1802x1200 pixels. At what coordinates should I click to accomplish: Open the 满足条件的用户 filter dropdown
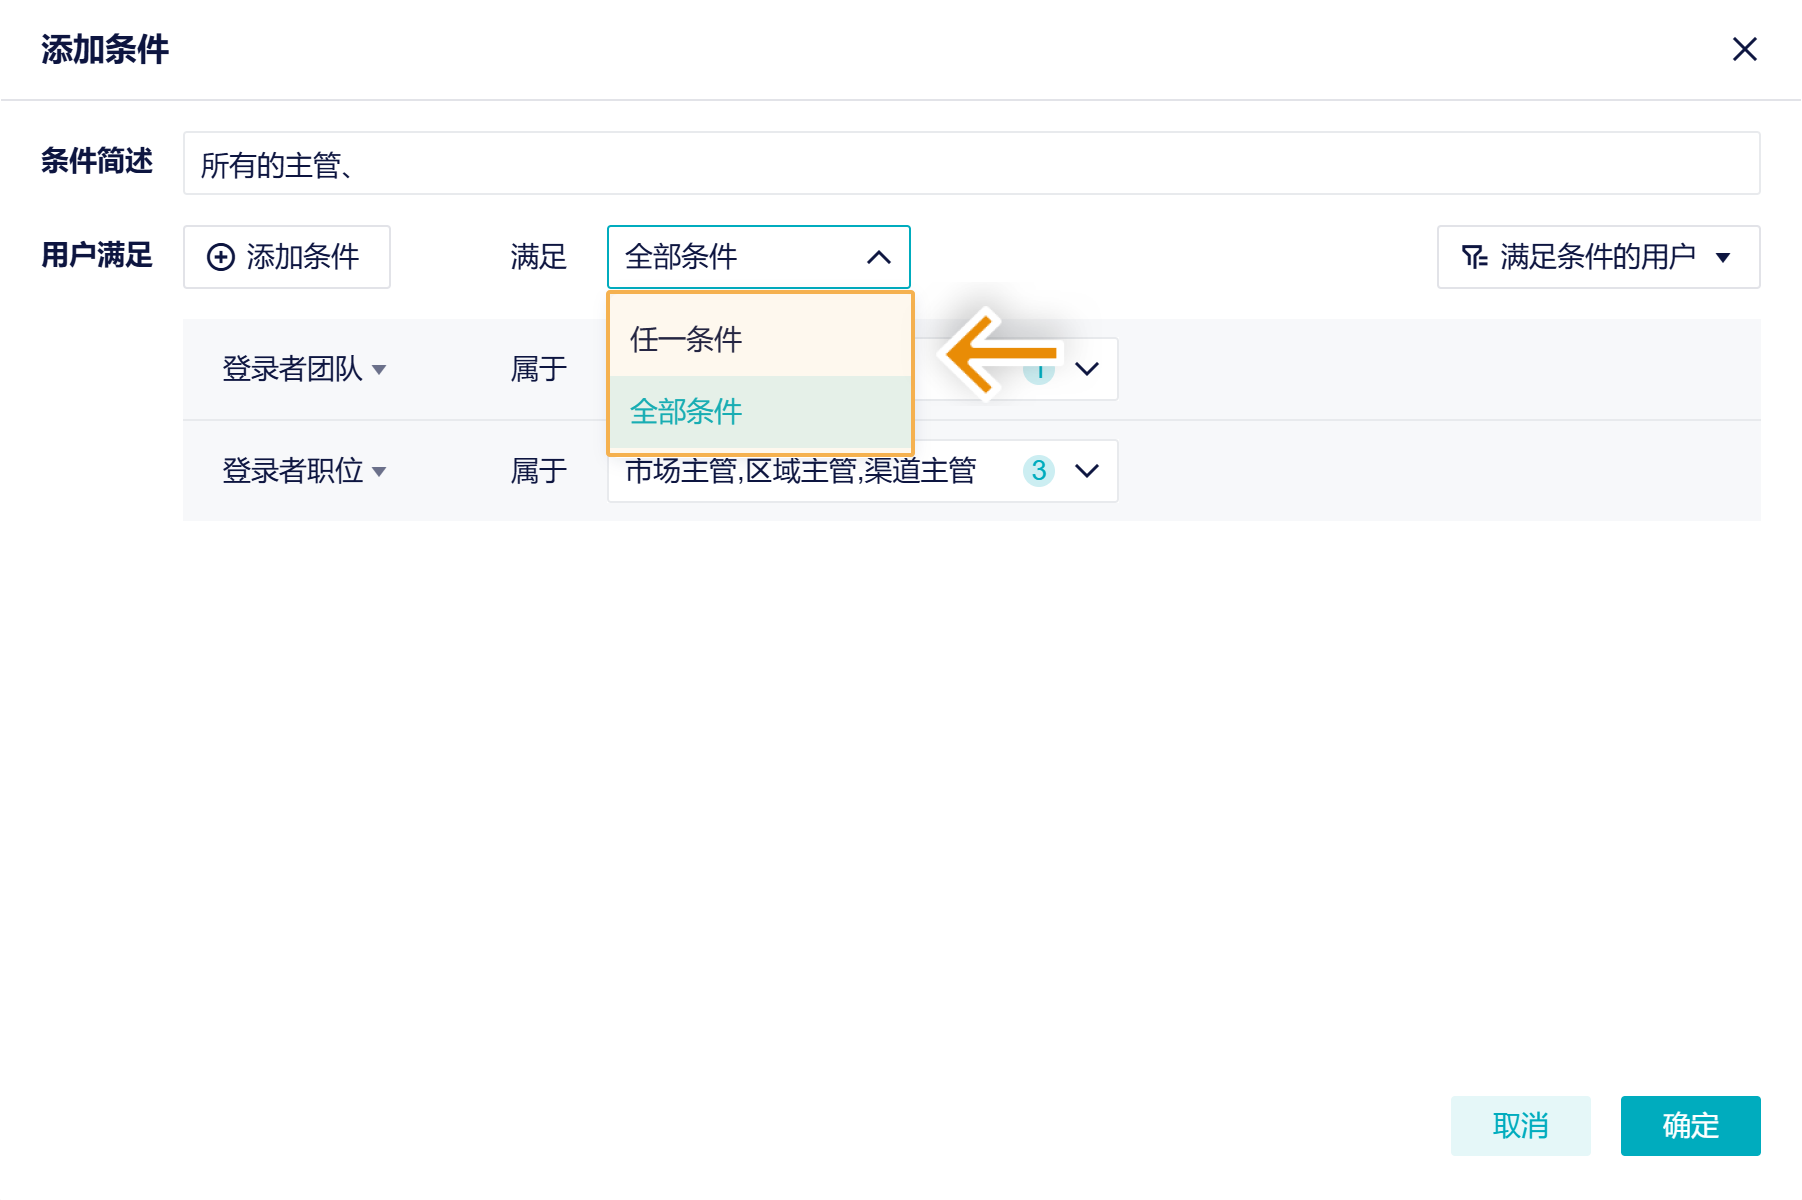(x=1598, y=257)
